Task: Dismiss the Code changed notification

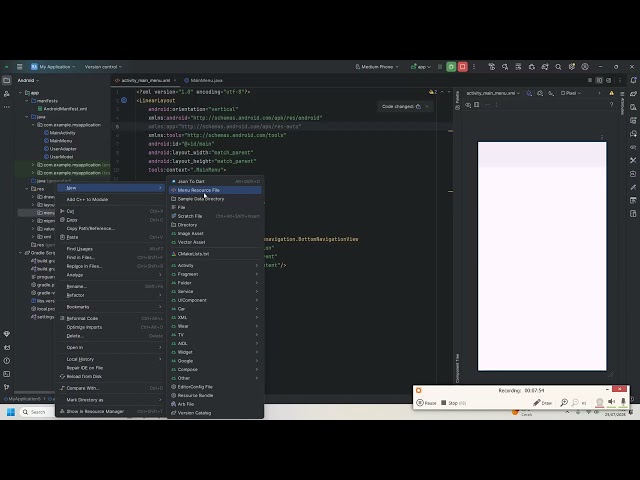Action: click(427, 107)
